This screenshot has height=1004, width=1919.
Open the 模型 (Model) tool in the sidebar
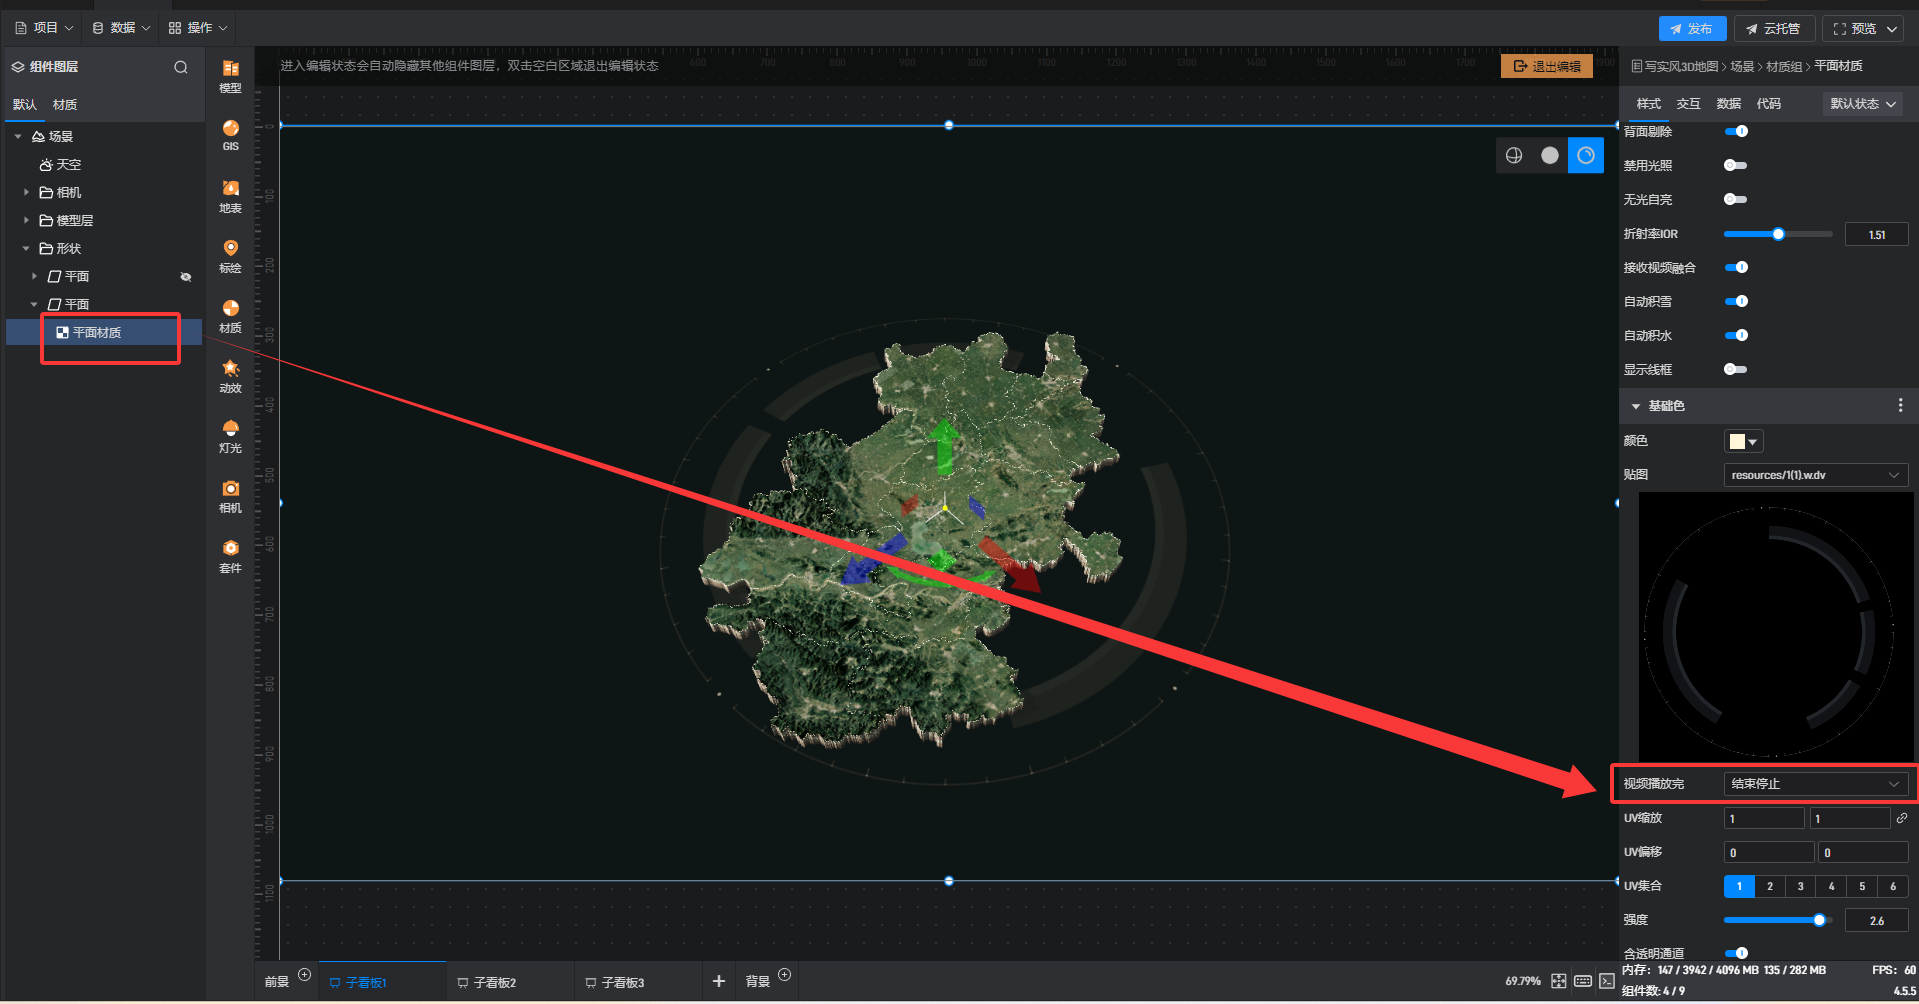click(230, 75)
